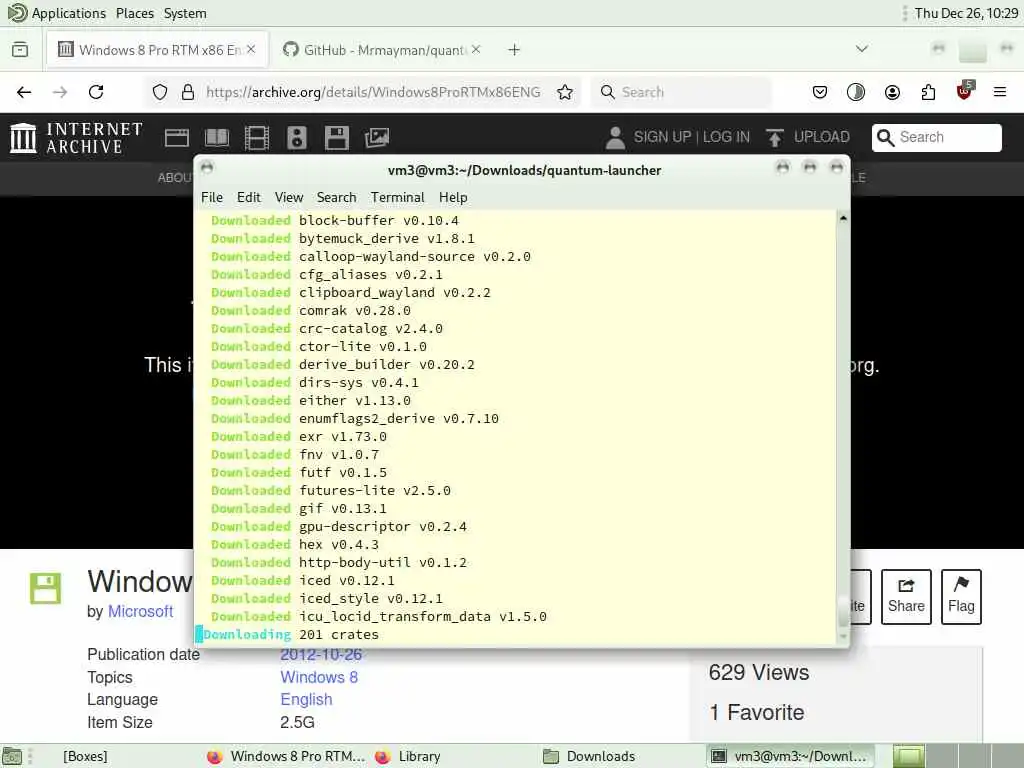
Task: Click the LOG IN link
Action: click(x=726, y=137)
